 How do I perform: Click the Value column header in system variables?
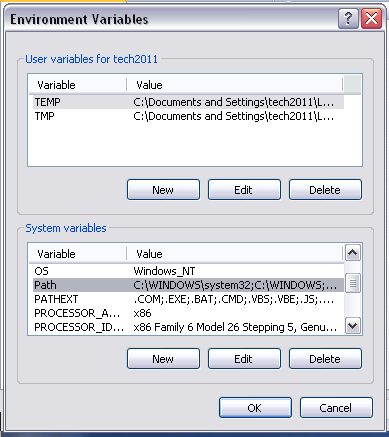pyautogui.click(x=235, y=254)
